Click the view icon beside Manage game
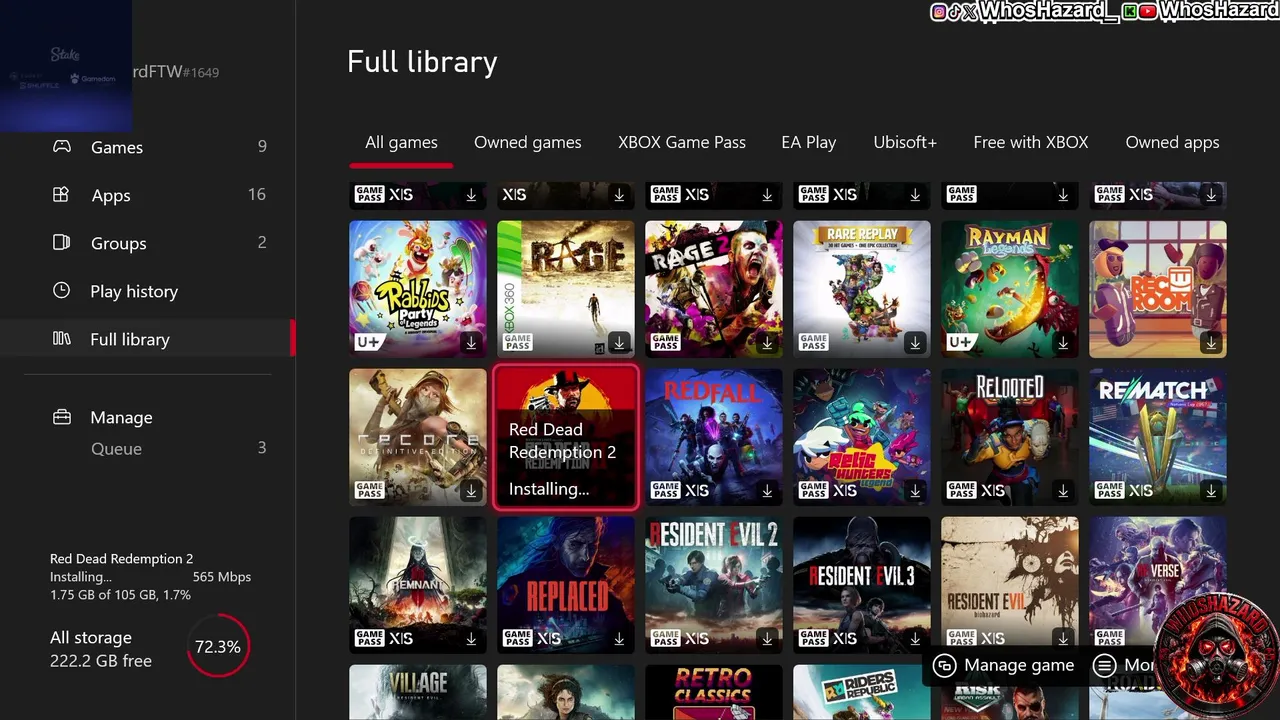Viewport: 1280px width, 720px height. tap(944, 666)
